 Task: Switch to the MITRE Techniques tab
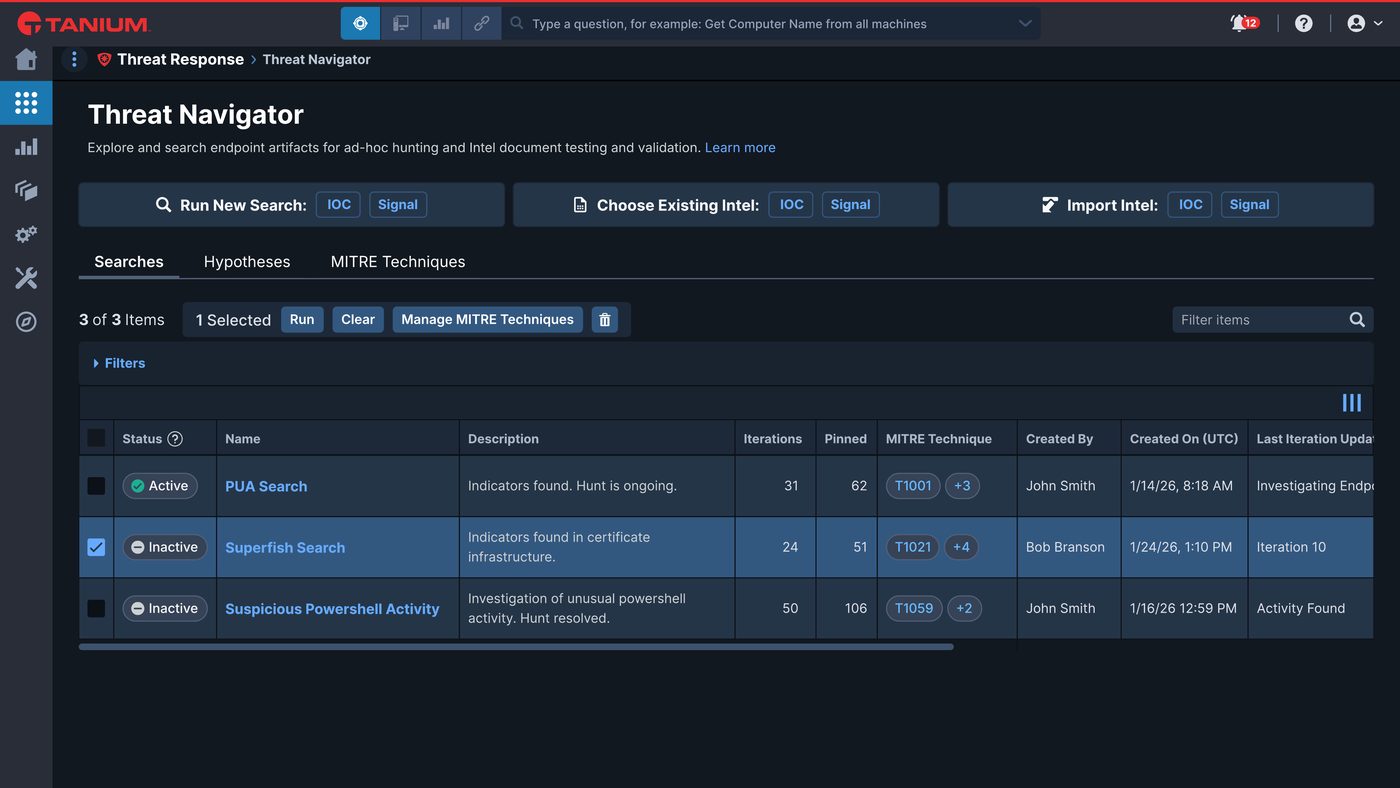pyautogui.click(x=398, y=261)
